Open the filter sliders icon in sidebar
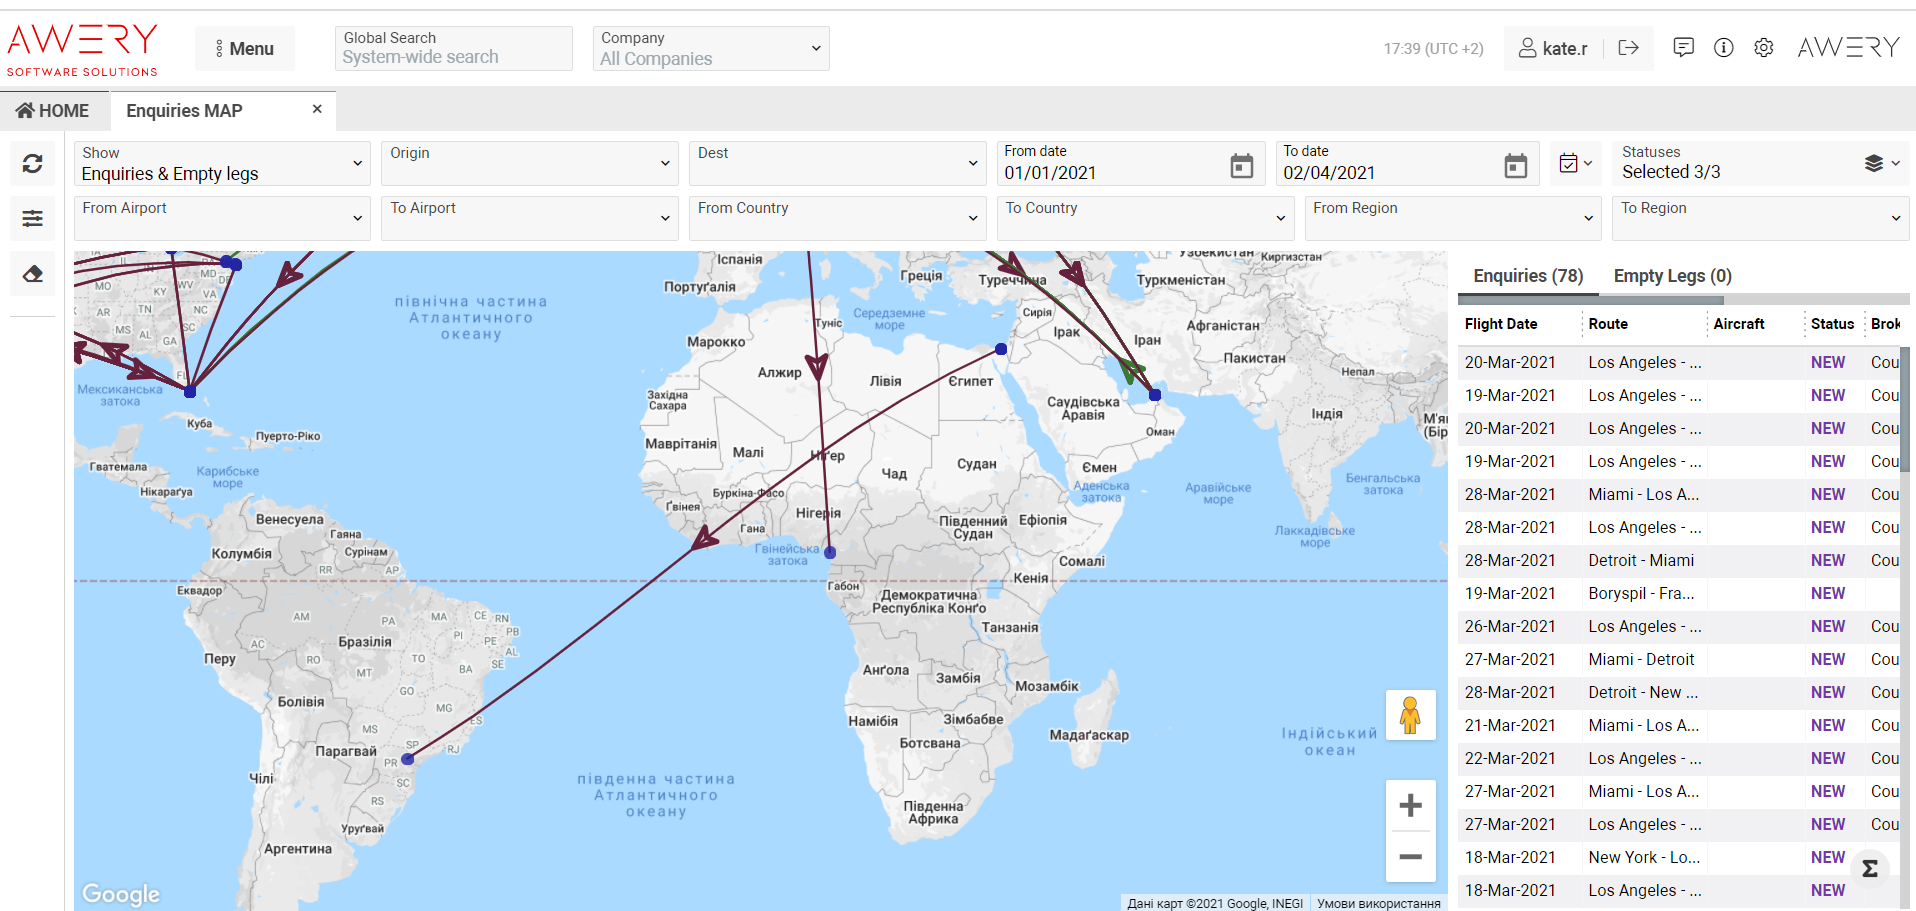Screen dimensions: 1916x911 (32, 218)
